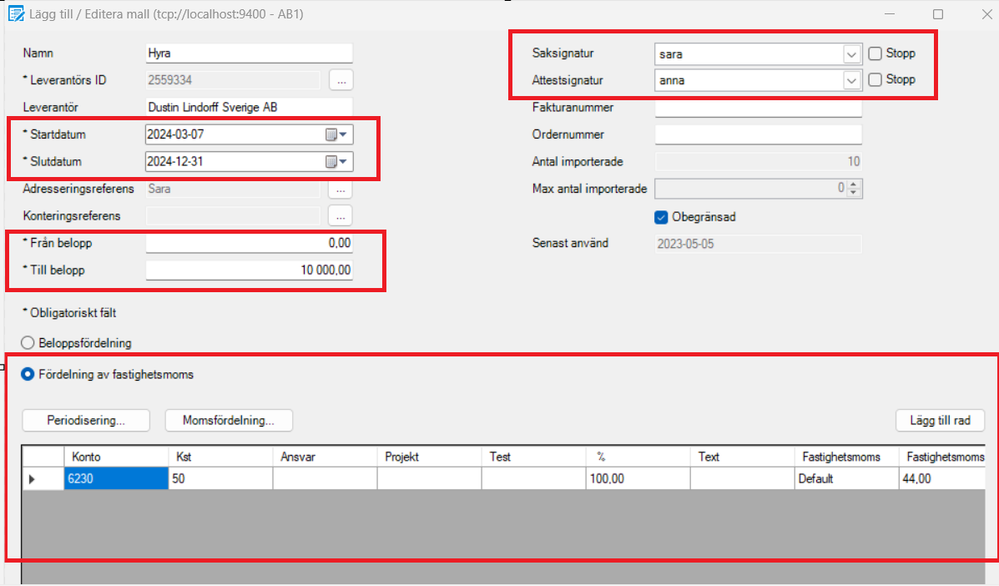Click the Test column header

[x=534, y=457]
